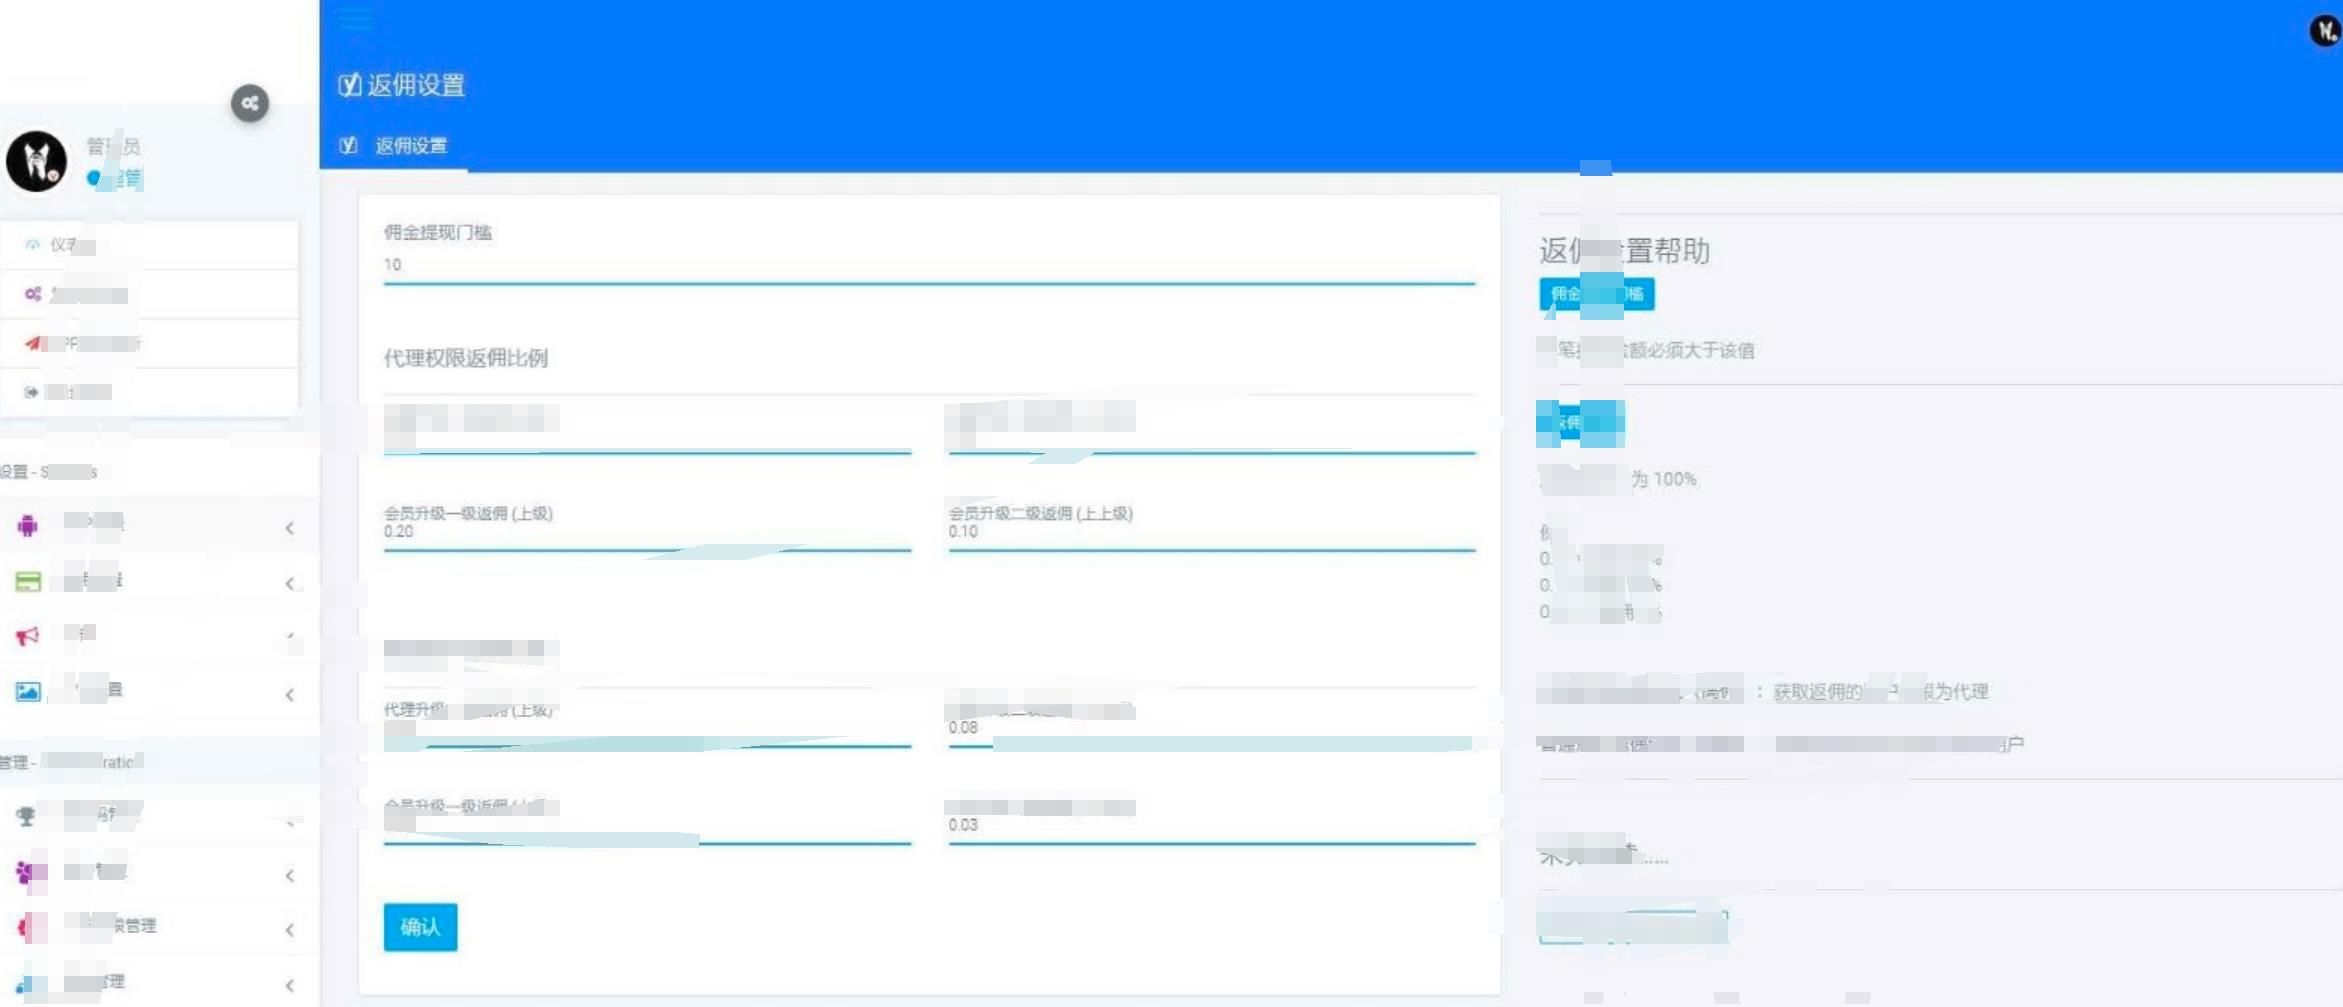The width and height of the screenshot is (2343, 1007).
Task: Expand the picture menu row chevron
Action: pos(290,694)
